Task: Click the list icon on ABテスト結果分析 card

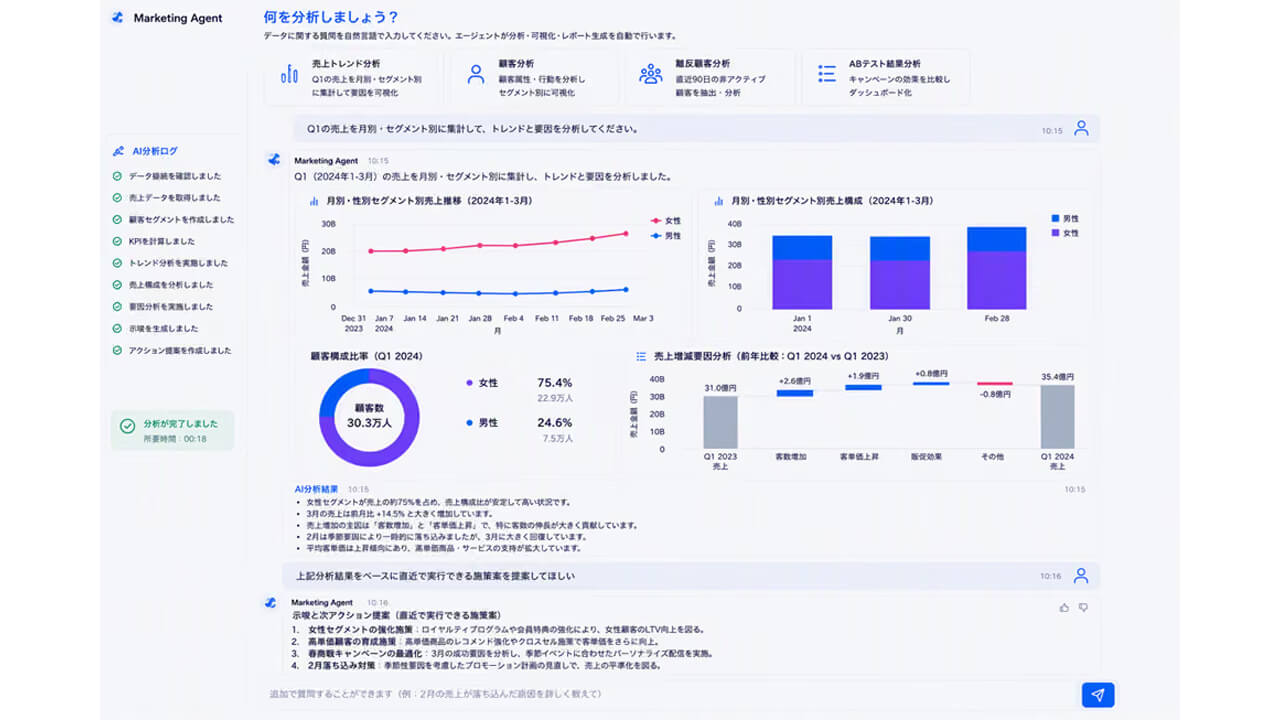Action: [827, 73]
